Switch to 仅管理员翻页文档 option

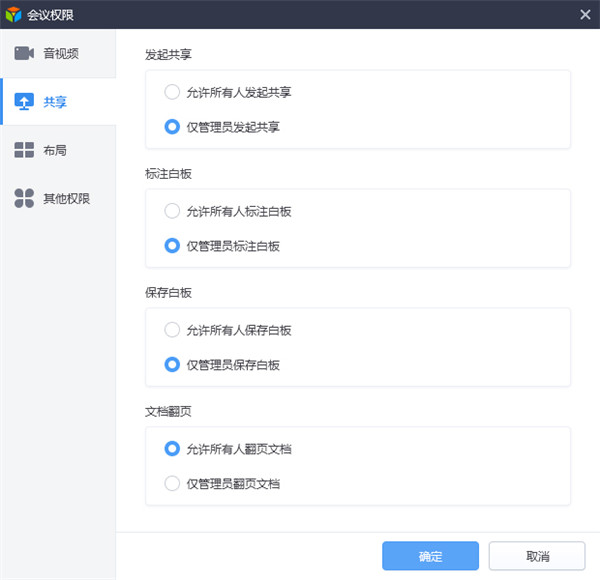coord(172,484)
